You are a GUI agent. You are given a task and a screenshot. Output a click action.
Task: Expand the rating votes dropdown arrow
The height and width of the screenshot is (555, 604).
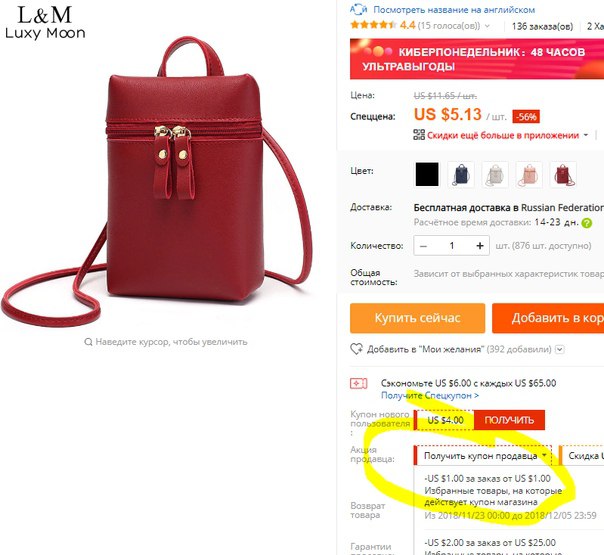pyautogui.click(x=487, y=26)
